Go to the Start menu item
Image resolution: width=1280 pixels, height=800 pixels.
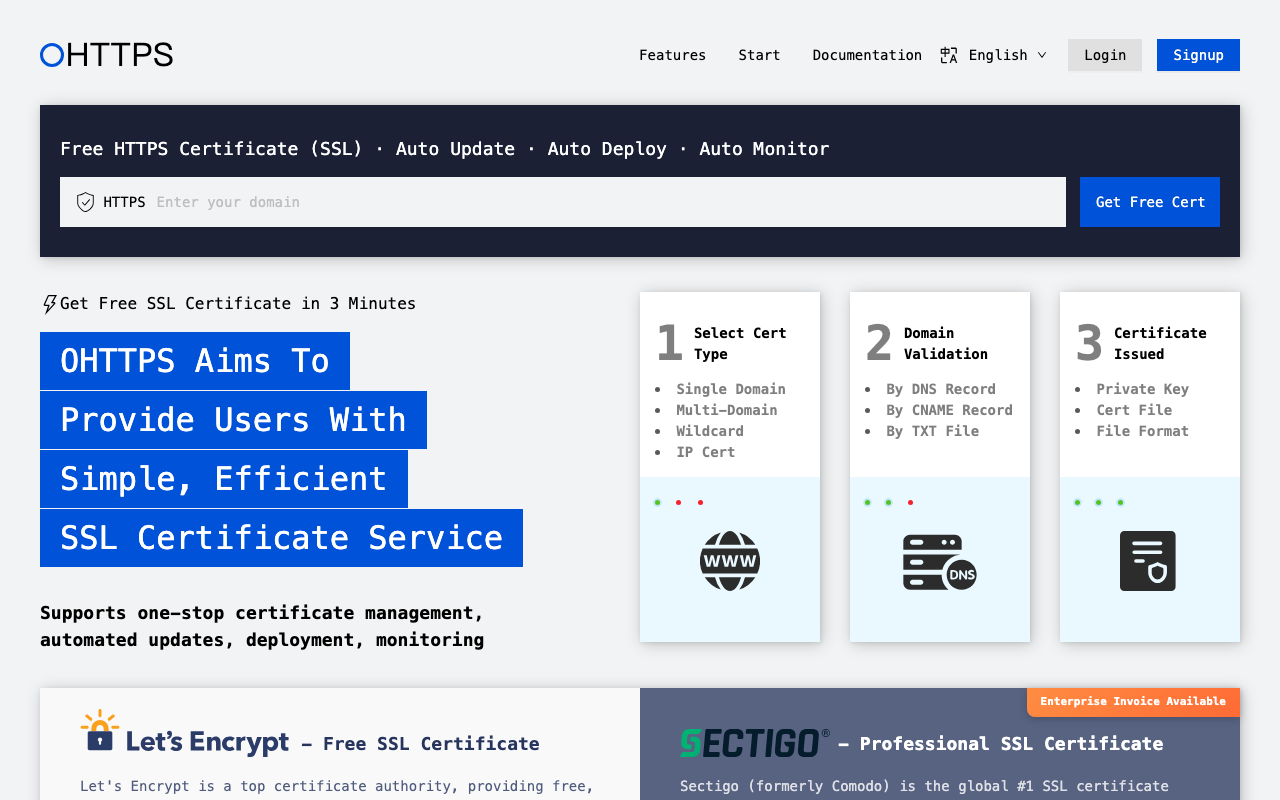[x=760, y=55]
